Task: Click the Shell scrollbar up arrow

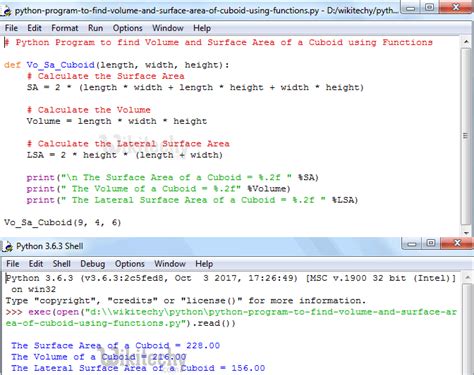Action: point(467,278)
